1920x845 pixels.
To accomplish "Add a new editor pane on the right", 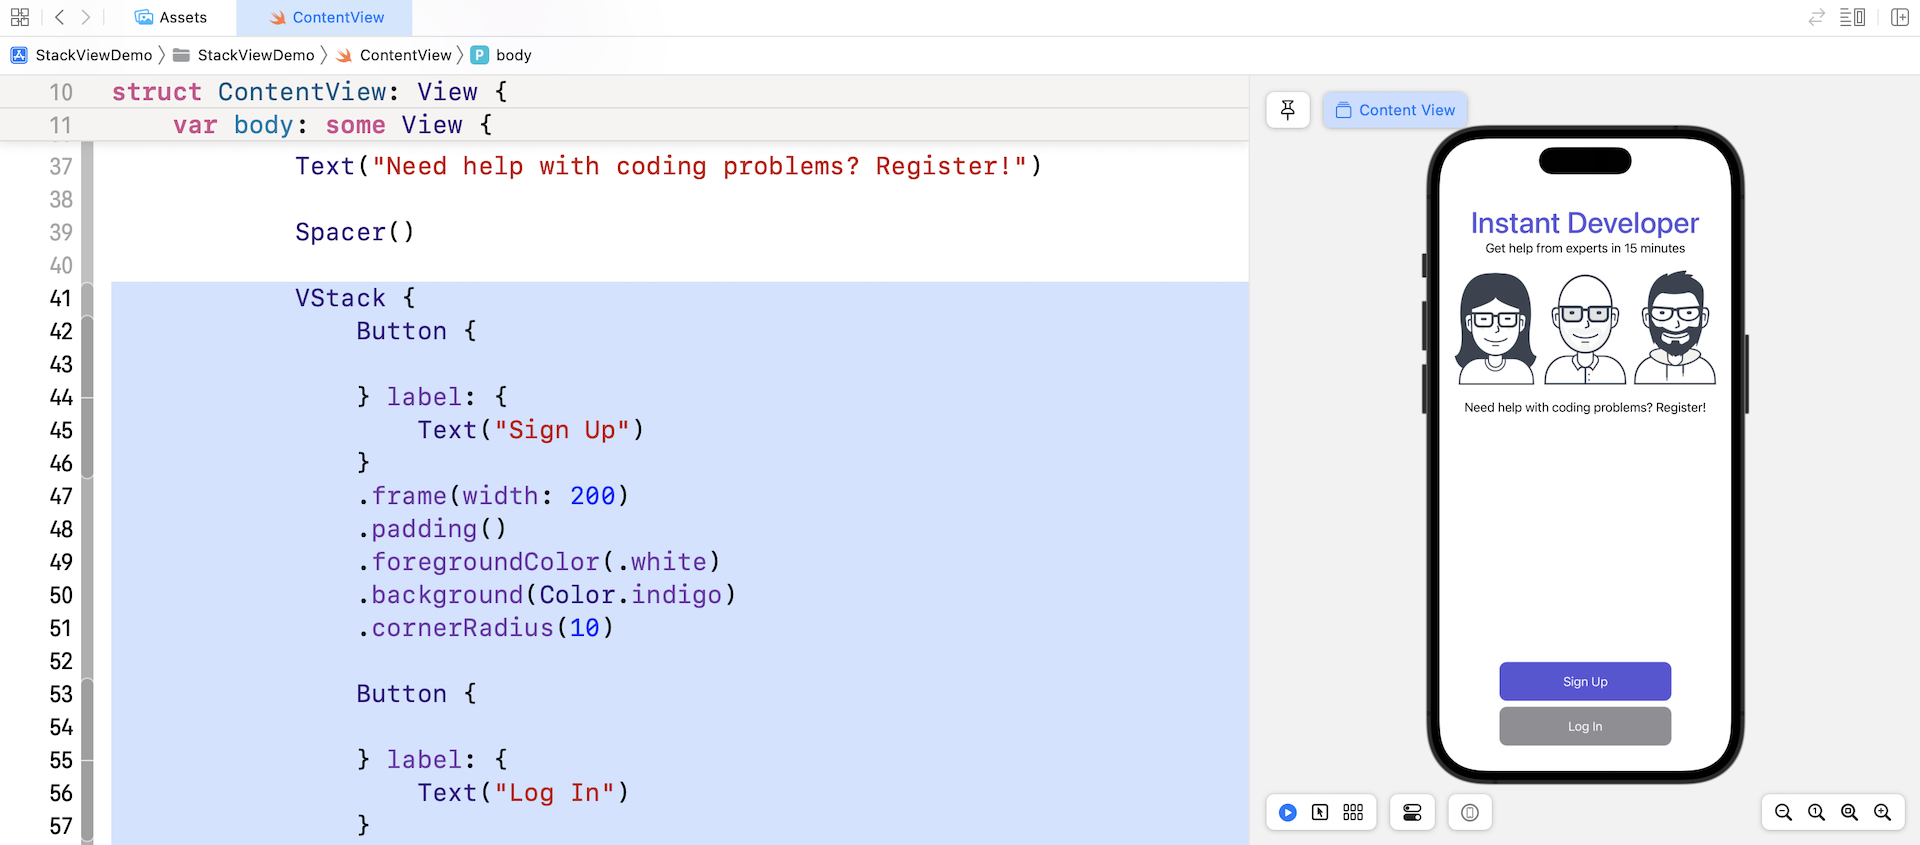I will tap(1900, 17).
